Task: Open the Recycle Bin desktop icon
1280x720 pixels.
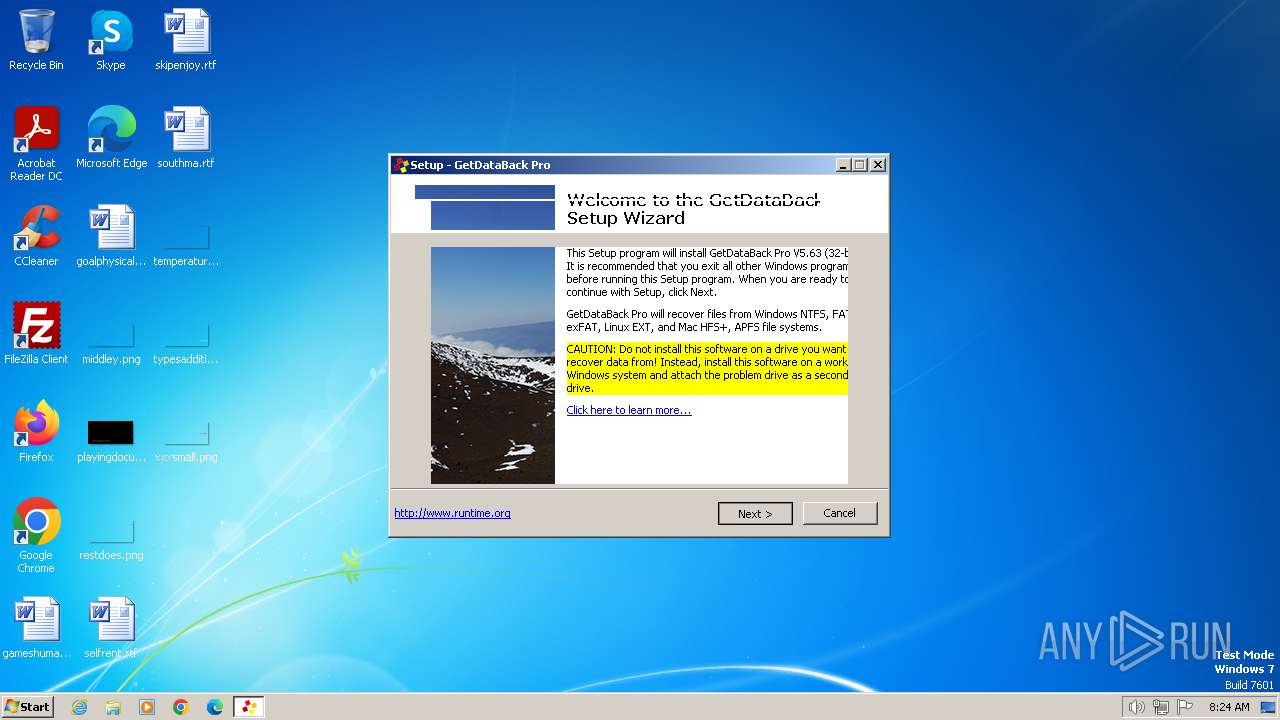Action: point(36,40)
